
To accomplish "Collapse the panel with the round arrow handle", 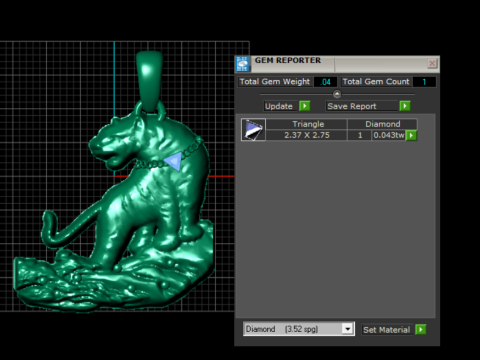I will click(337, 94).
